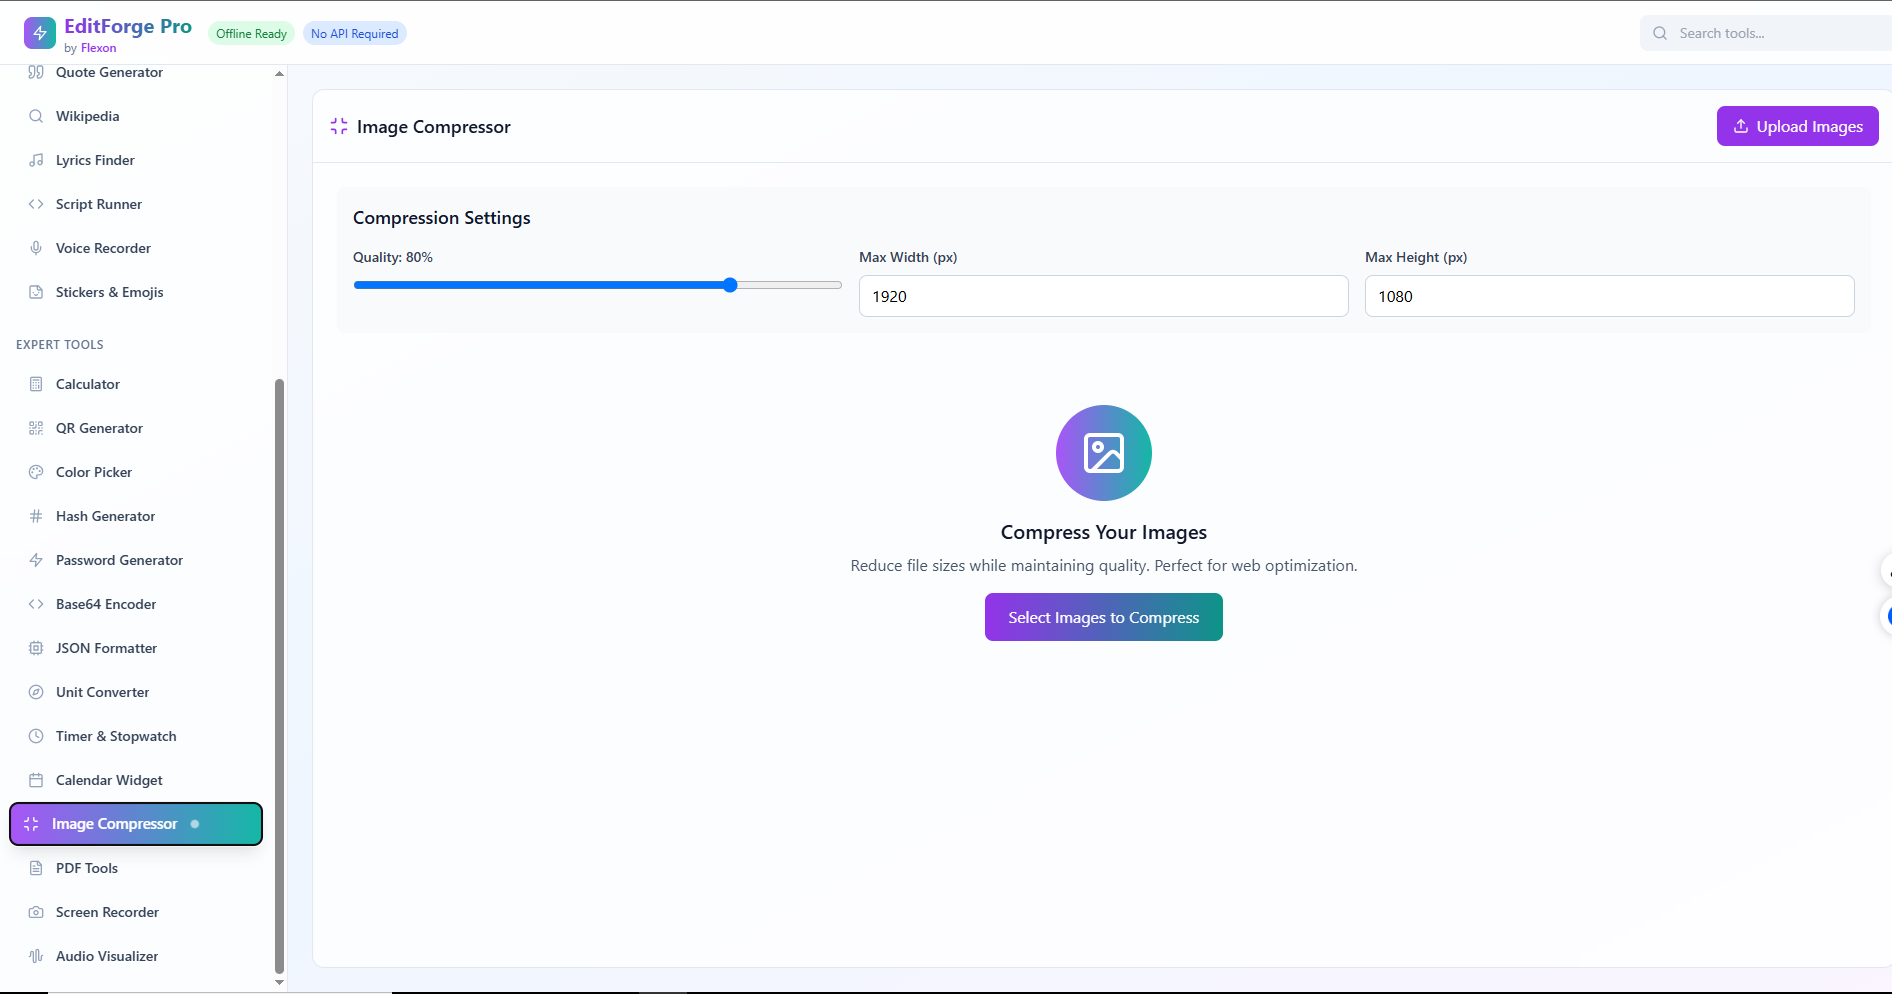Click the Calculator icon in Expert Tools
1892x994 pixels.
(36, 384)
